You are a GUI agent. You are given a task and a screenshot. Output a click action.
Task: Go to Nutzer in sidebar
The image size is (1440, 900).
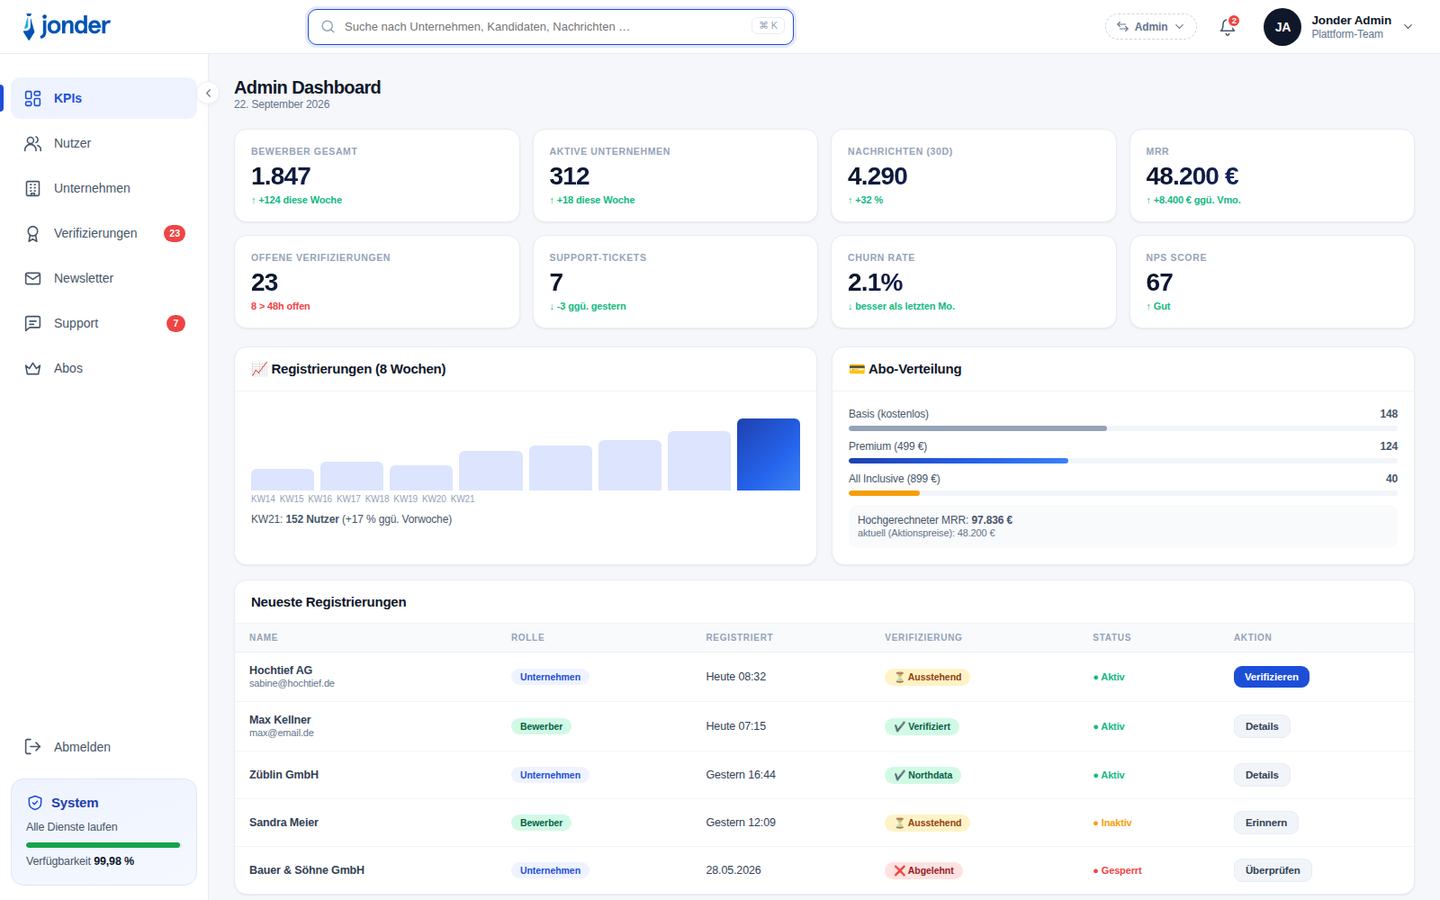click(x=104, y=143)
